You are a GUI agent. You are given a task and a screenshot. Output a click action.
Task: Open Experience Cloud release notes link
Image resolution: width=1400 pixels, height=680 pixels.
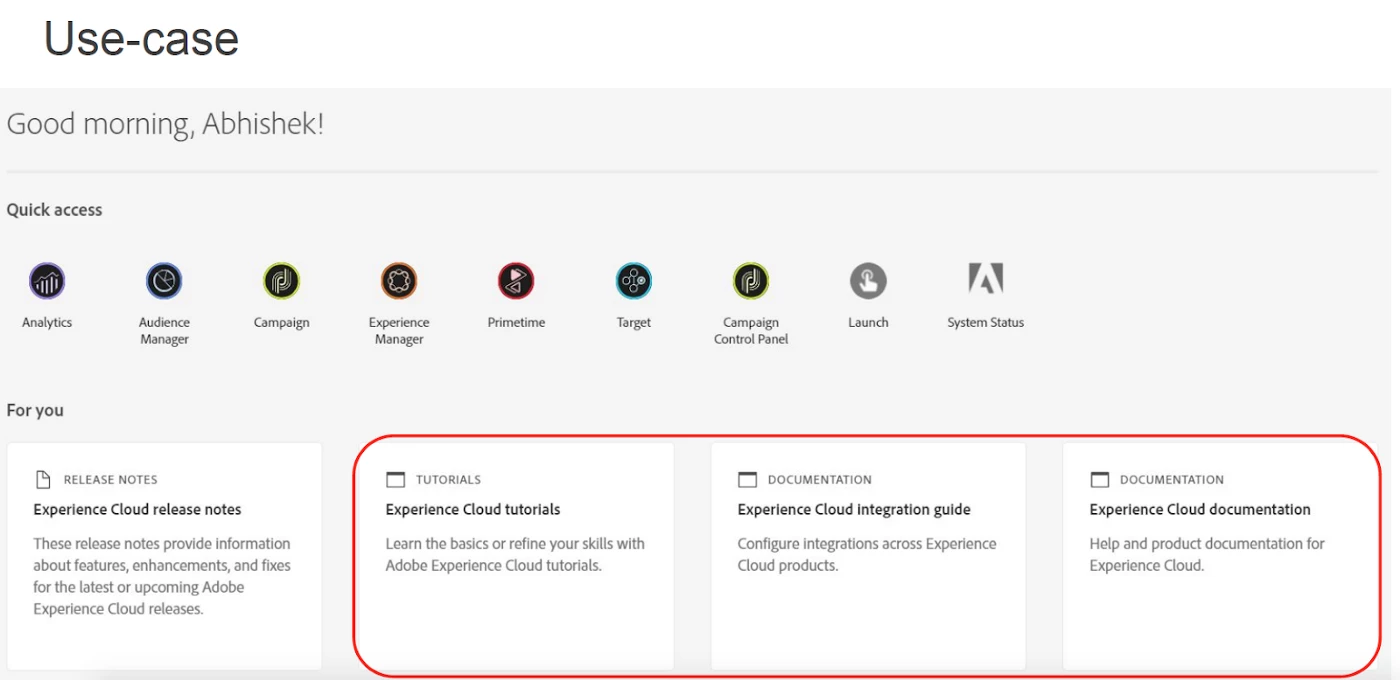[137, 509]
